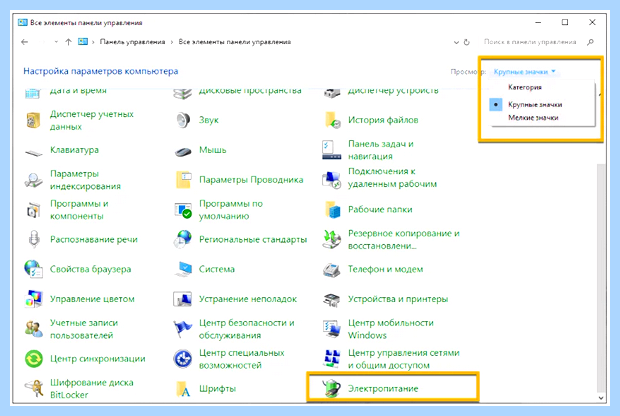The width and height of the screenshot is (620, 416).
Task: Click Подключения к удаленным рабочим icon
Action: (331, 179)
